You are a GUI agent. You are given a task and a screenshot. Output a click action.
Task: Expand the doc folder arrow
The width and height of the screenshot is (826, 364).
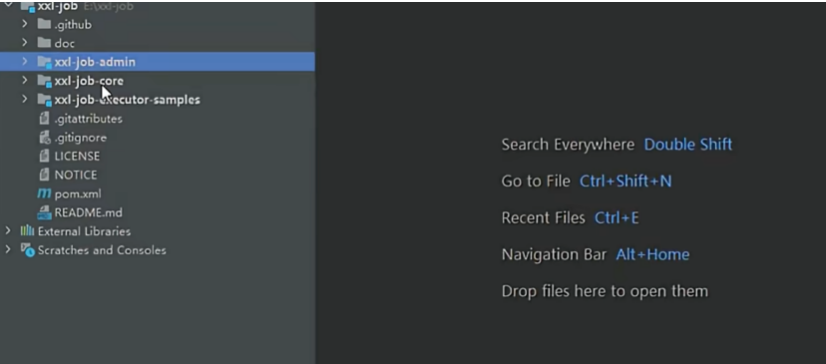point(24,42)
